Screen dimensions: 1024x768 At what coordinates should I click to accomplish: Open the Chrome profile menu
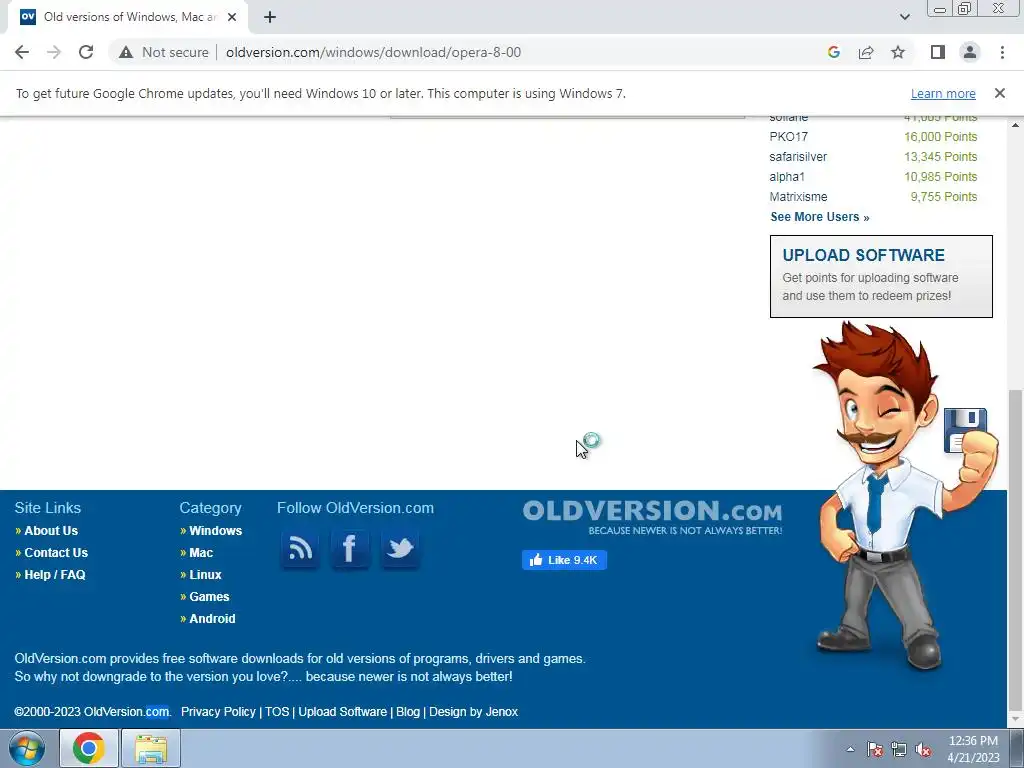970,52
